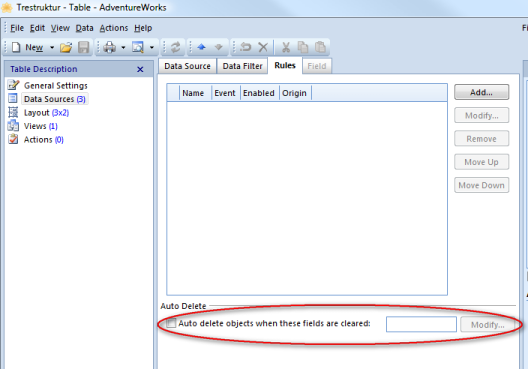Image resolution: width=528 pixels, height=369 pixels.
Task: Click the Cut scissors icon
Action: click(286, 47)
